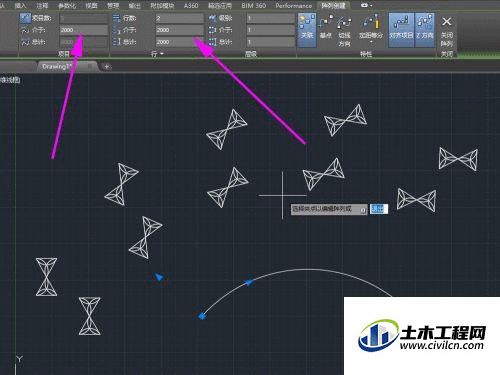Screen dimensions: 500x375
Task: Toggle the 对齐项目 align items button
Action: pos(401,30)
